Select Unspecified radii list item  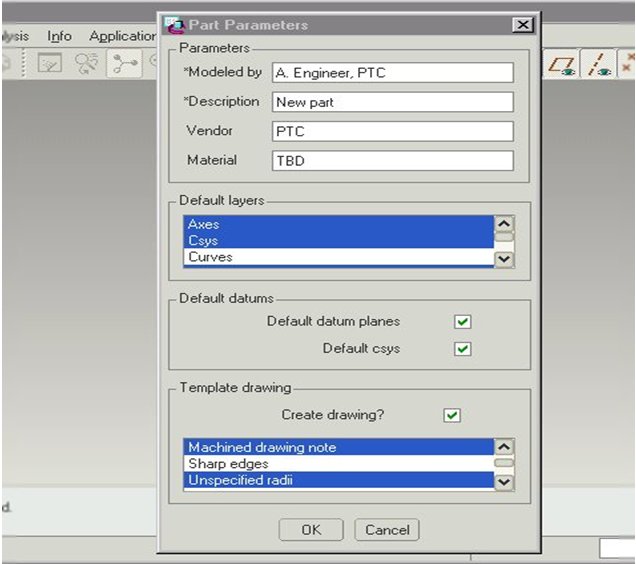point(339,480)
